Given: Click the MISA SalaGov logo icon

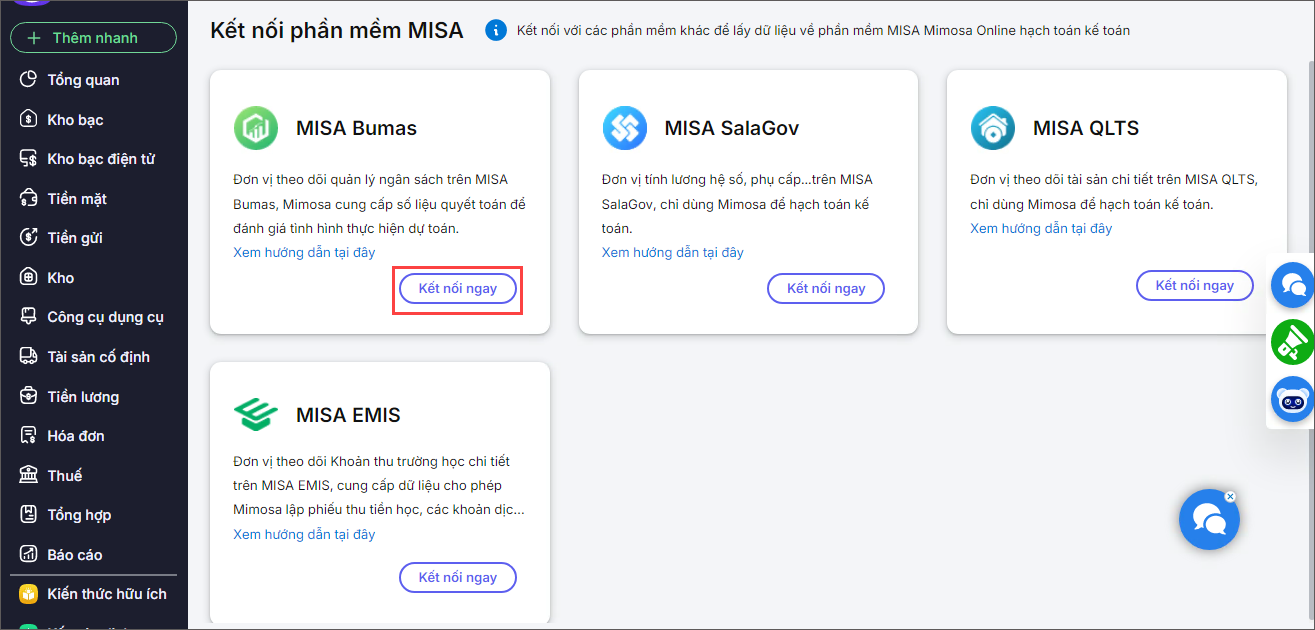Looking at the screenshot, I should tap(624, 128).
